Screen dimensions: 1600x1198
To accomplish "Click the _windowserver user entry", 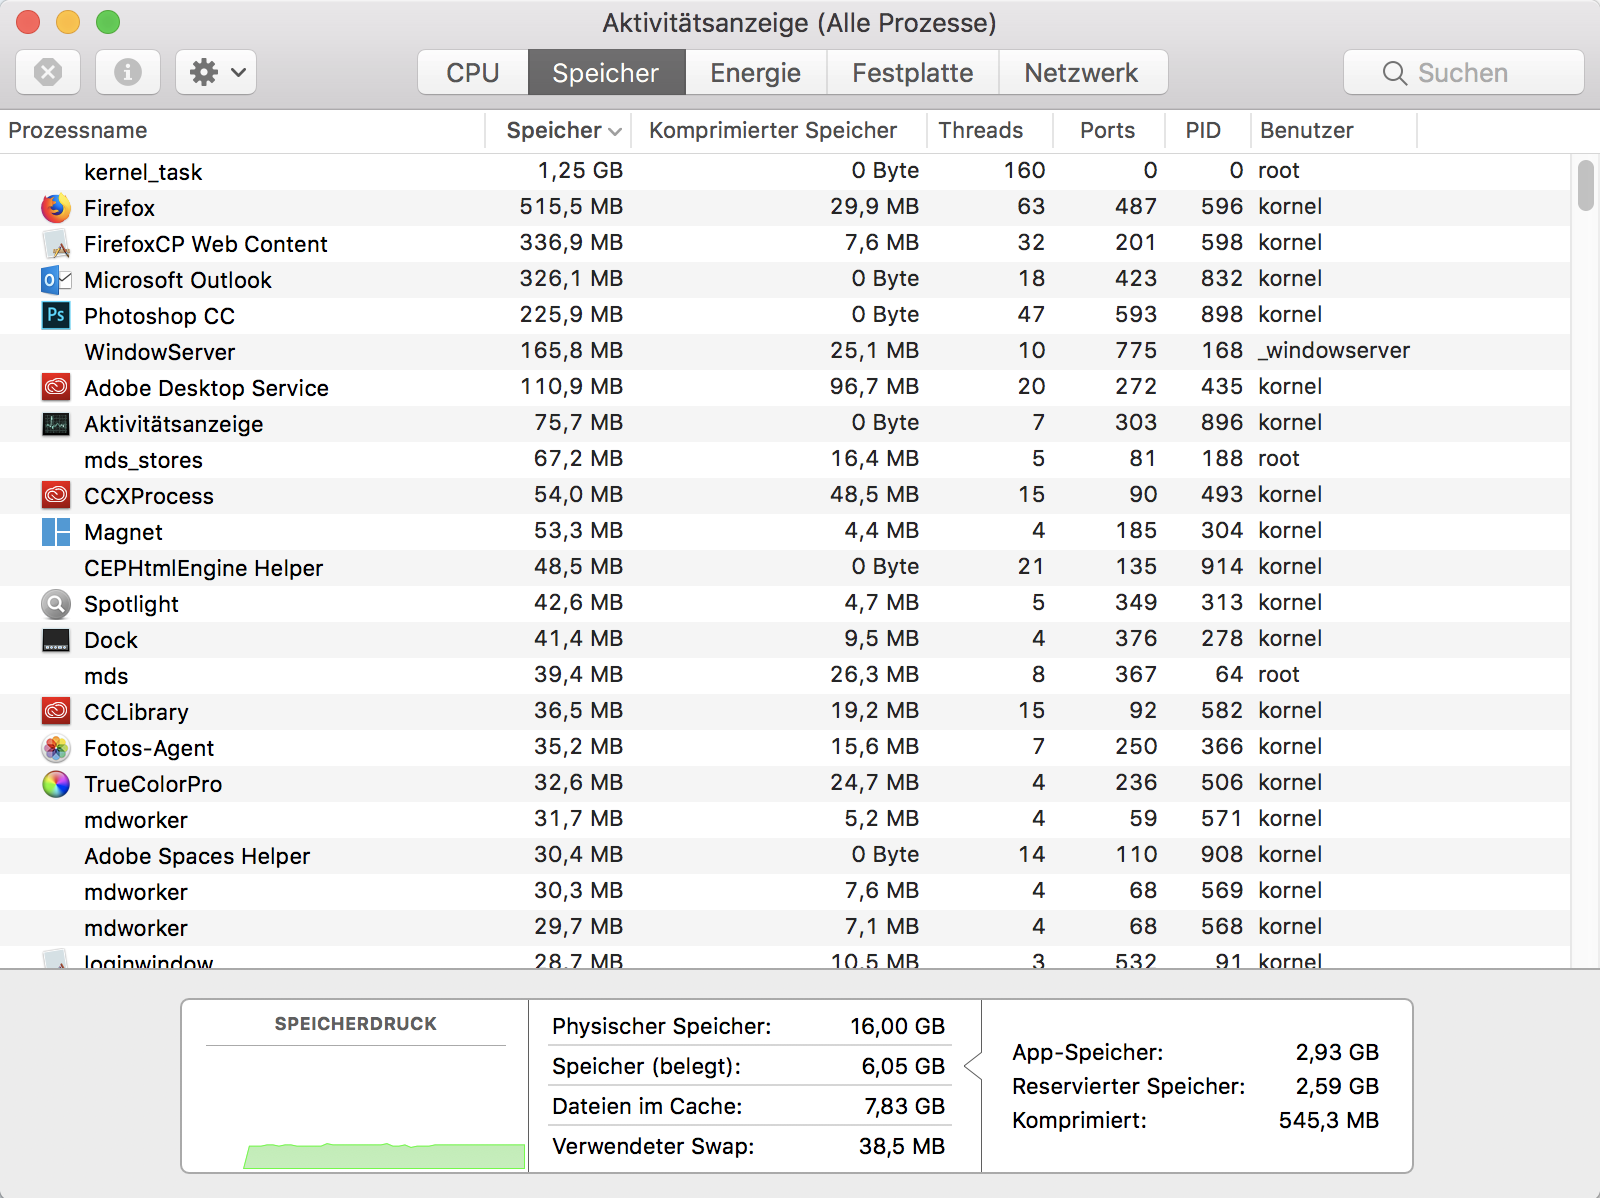I will [x=1334, y=350].
